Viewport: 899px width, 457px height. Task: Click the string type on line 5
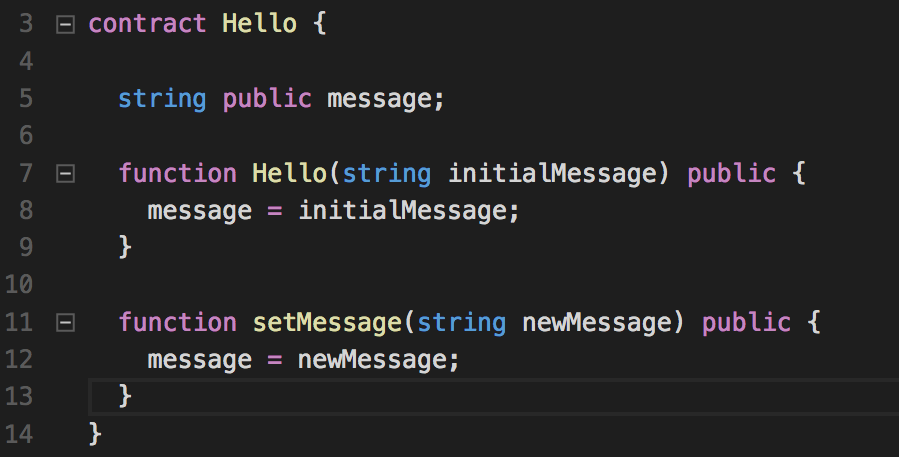point(162,100)
